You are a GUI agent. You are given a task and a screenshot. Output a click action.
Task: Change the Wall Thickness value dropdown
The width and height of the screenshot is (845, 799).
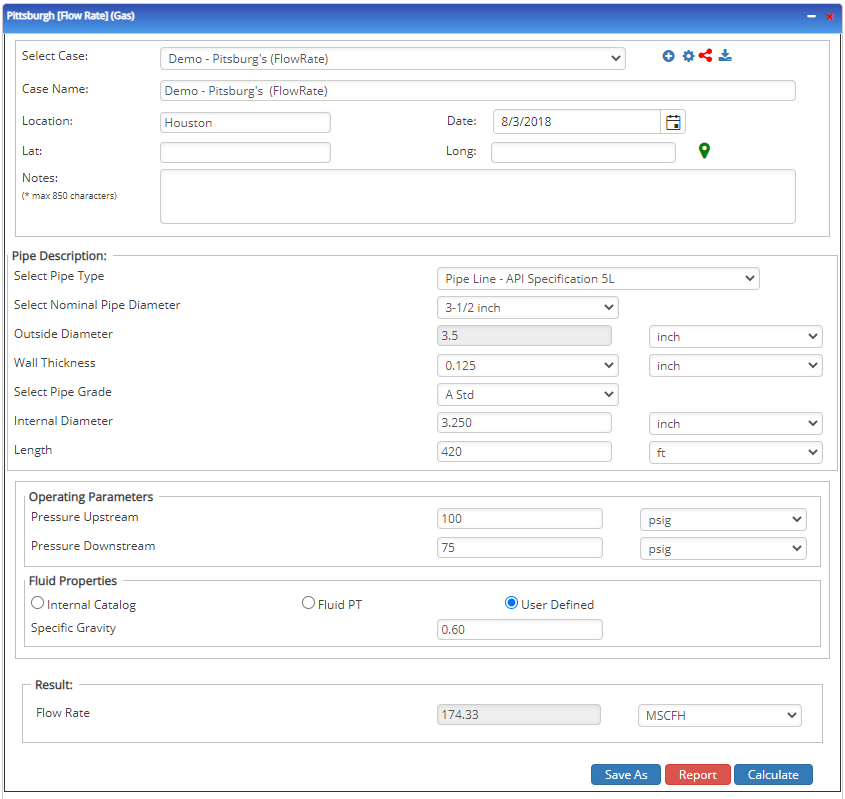point(527,365)
